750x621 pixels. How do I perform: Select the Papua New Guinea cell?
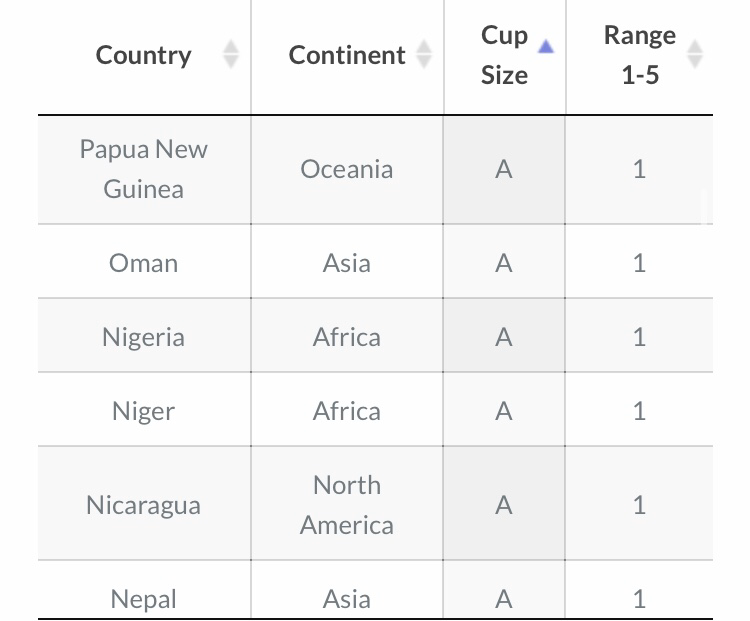click(x=143, y=169)
